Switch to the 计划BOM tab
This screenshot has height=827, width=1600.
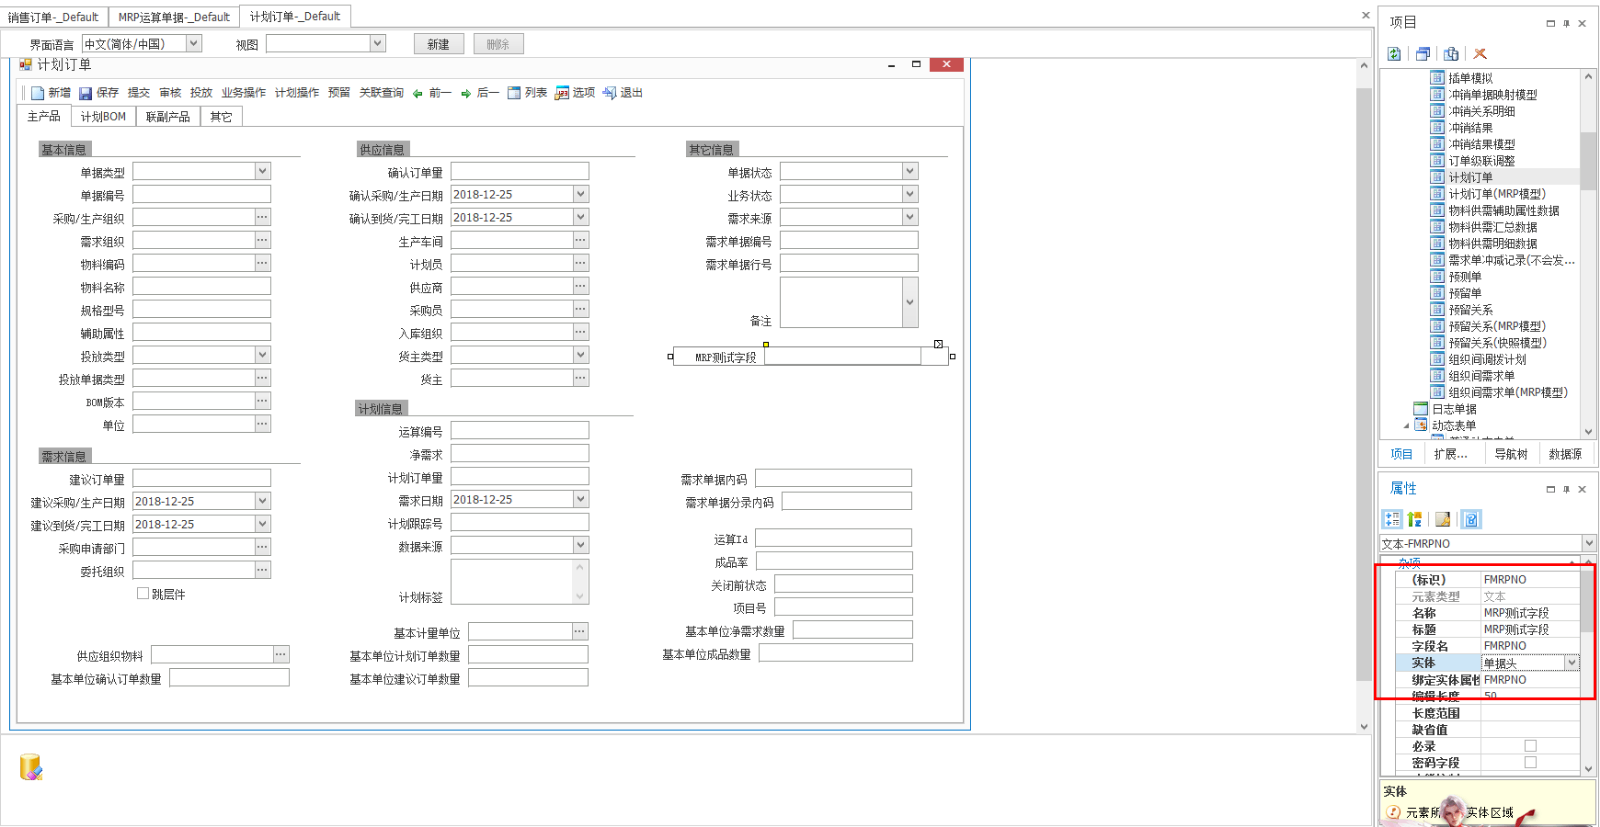tap(103, 117)
